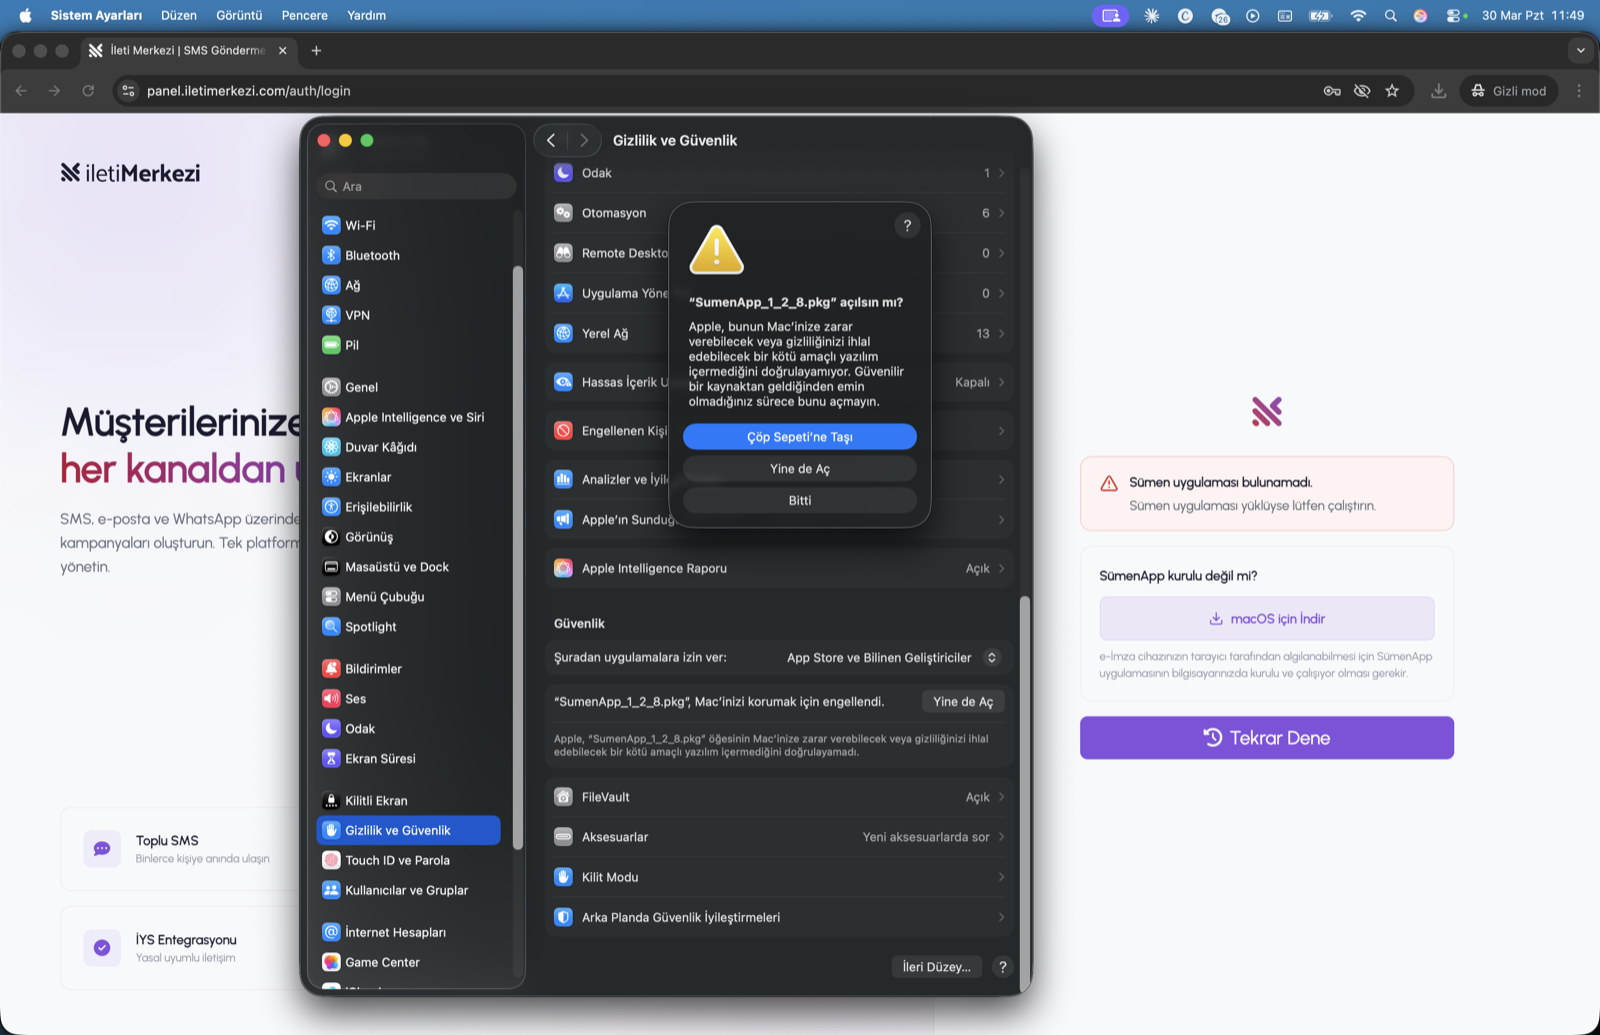Click Yine de Aç next to the blocked package message
The width and height of the screenshot is (1600, 1035).
(962, 701)
